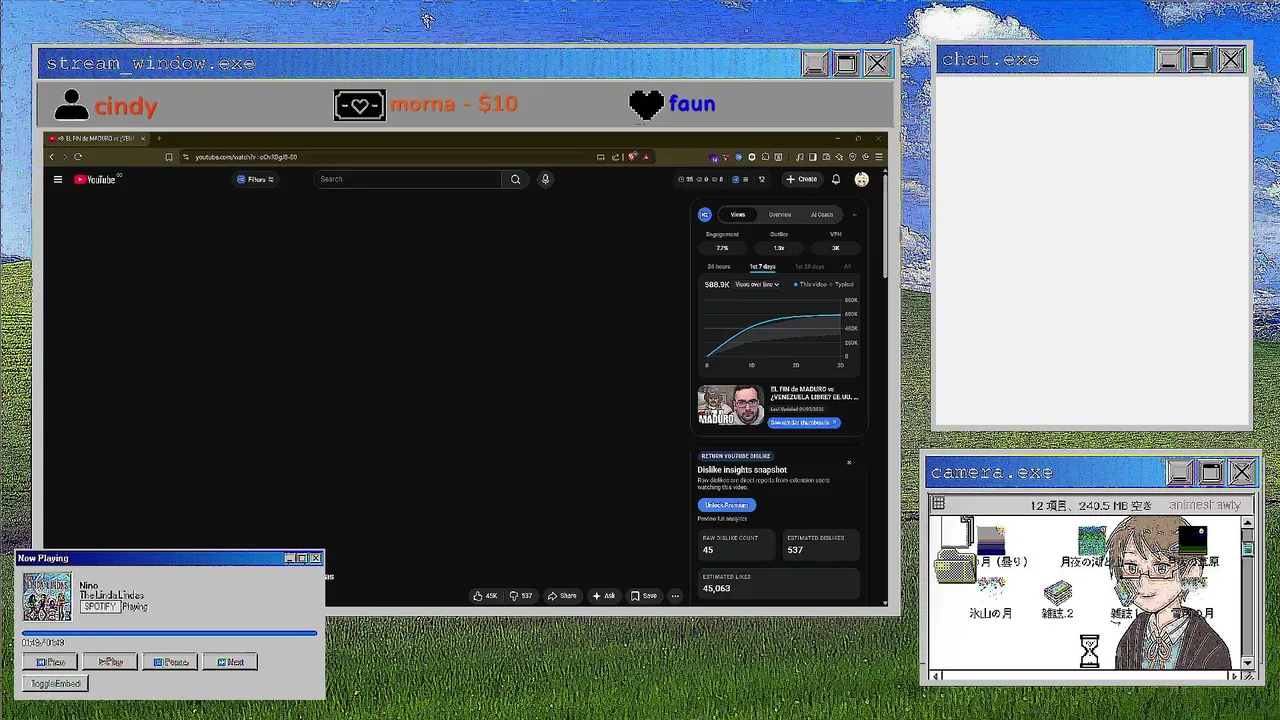The height and width of the screenshot is (720, 1280).
Task: Share the video
Action: (562, 595)
